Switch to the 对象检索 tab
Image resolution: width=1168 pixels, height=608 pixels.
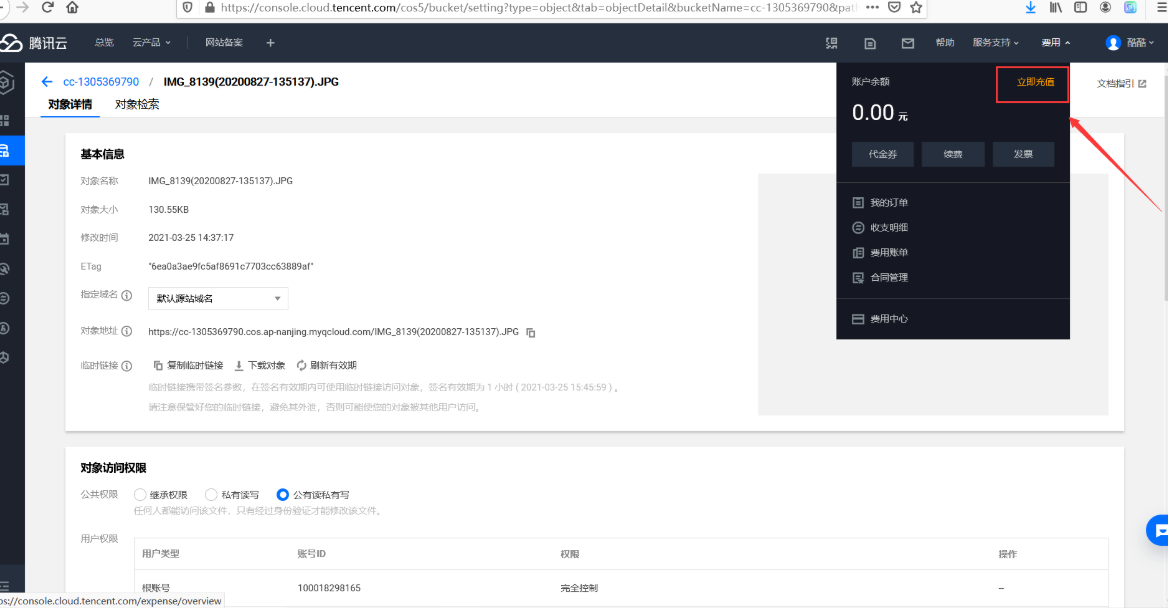pyautogui.click(x=137, y=104)
